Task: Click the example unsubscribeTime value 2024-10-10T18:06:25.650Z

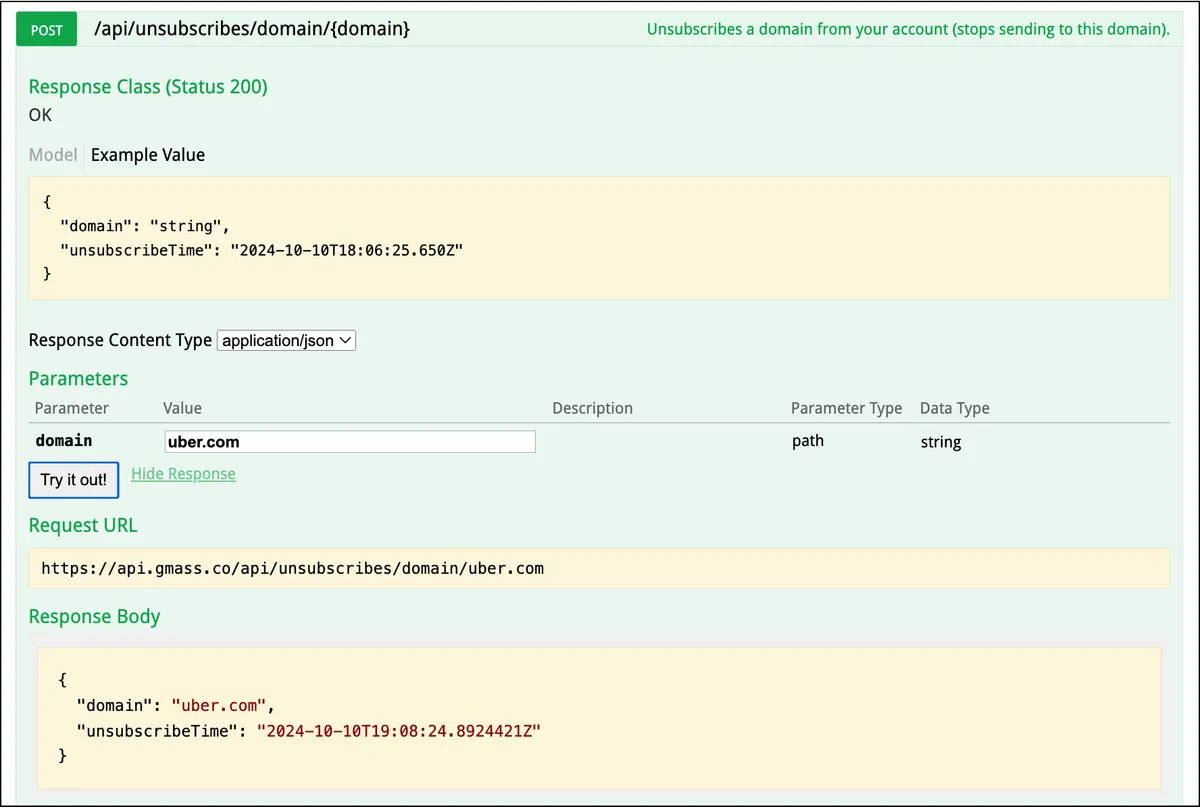Action: pos(346,249)
